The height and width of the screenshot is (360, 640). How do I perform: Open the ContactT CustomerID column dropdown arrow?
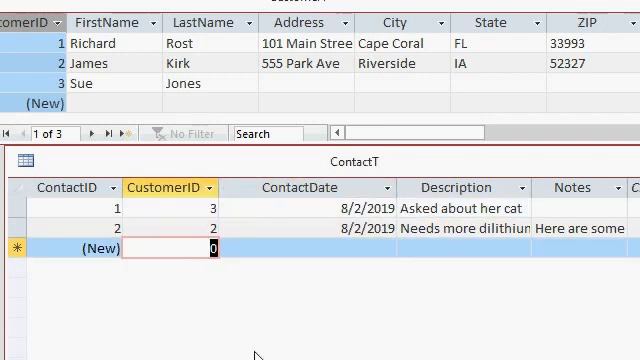point(209,188)
